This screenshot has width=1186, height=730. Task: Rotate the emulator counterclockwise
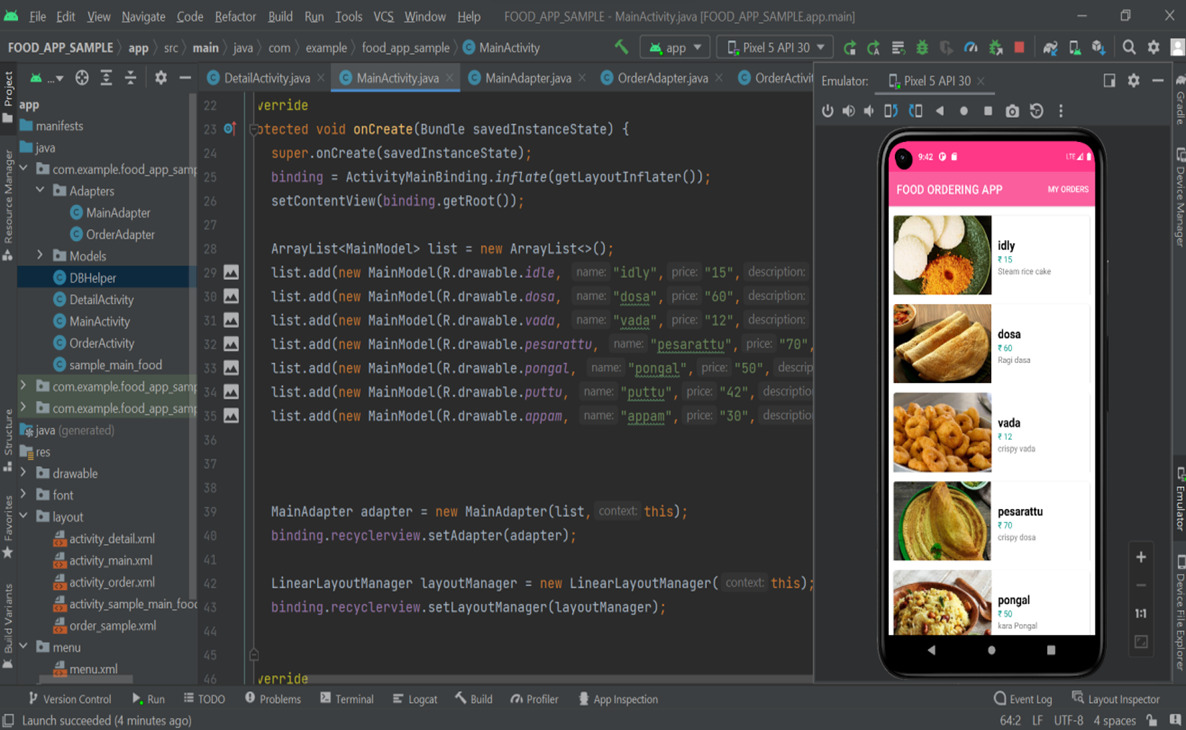pos(891,111)
